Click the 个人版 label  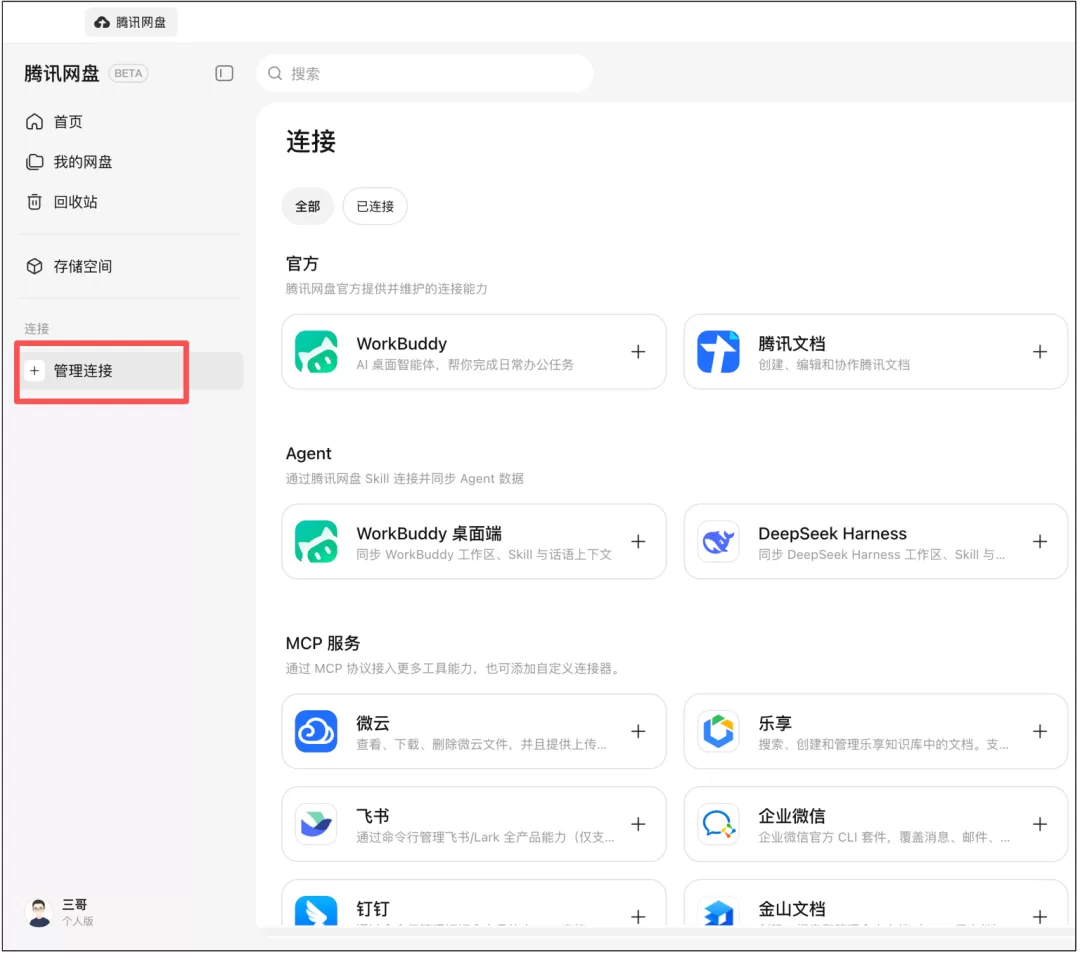[78, 922]
